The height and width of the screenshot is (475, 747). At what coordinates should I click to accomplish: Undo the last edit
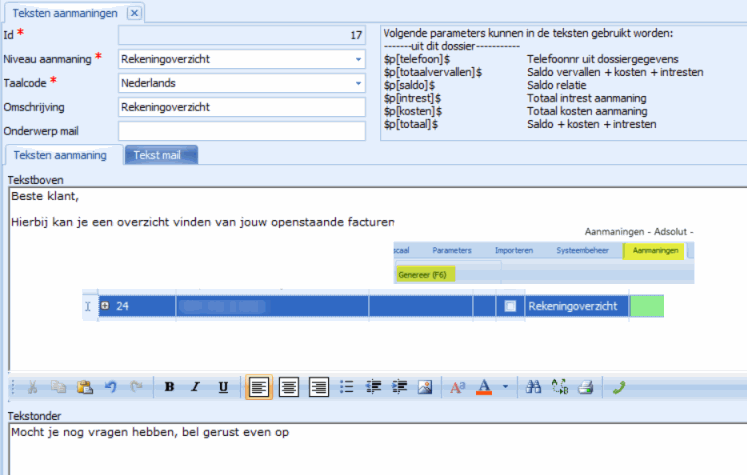[x=111, y=387]
